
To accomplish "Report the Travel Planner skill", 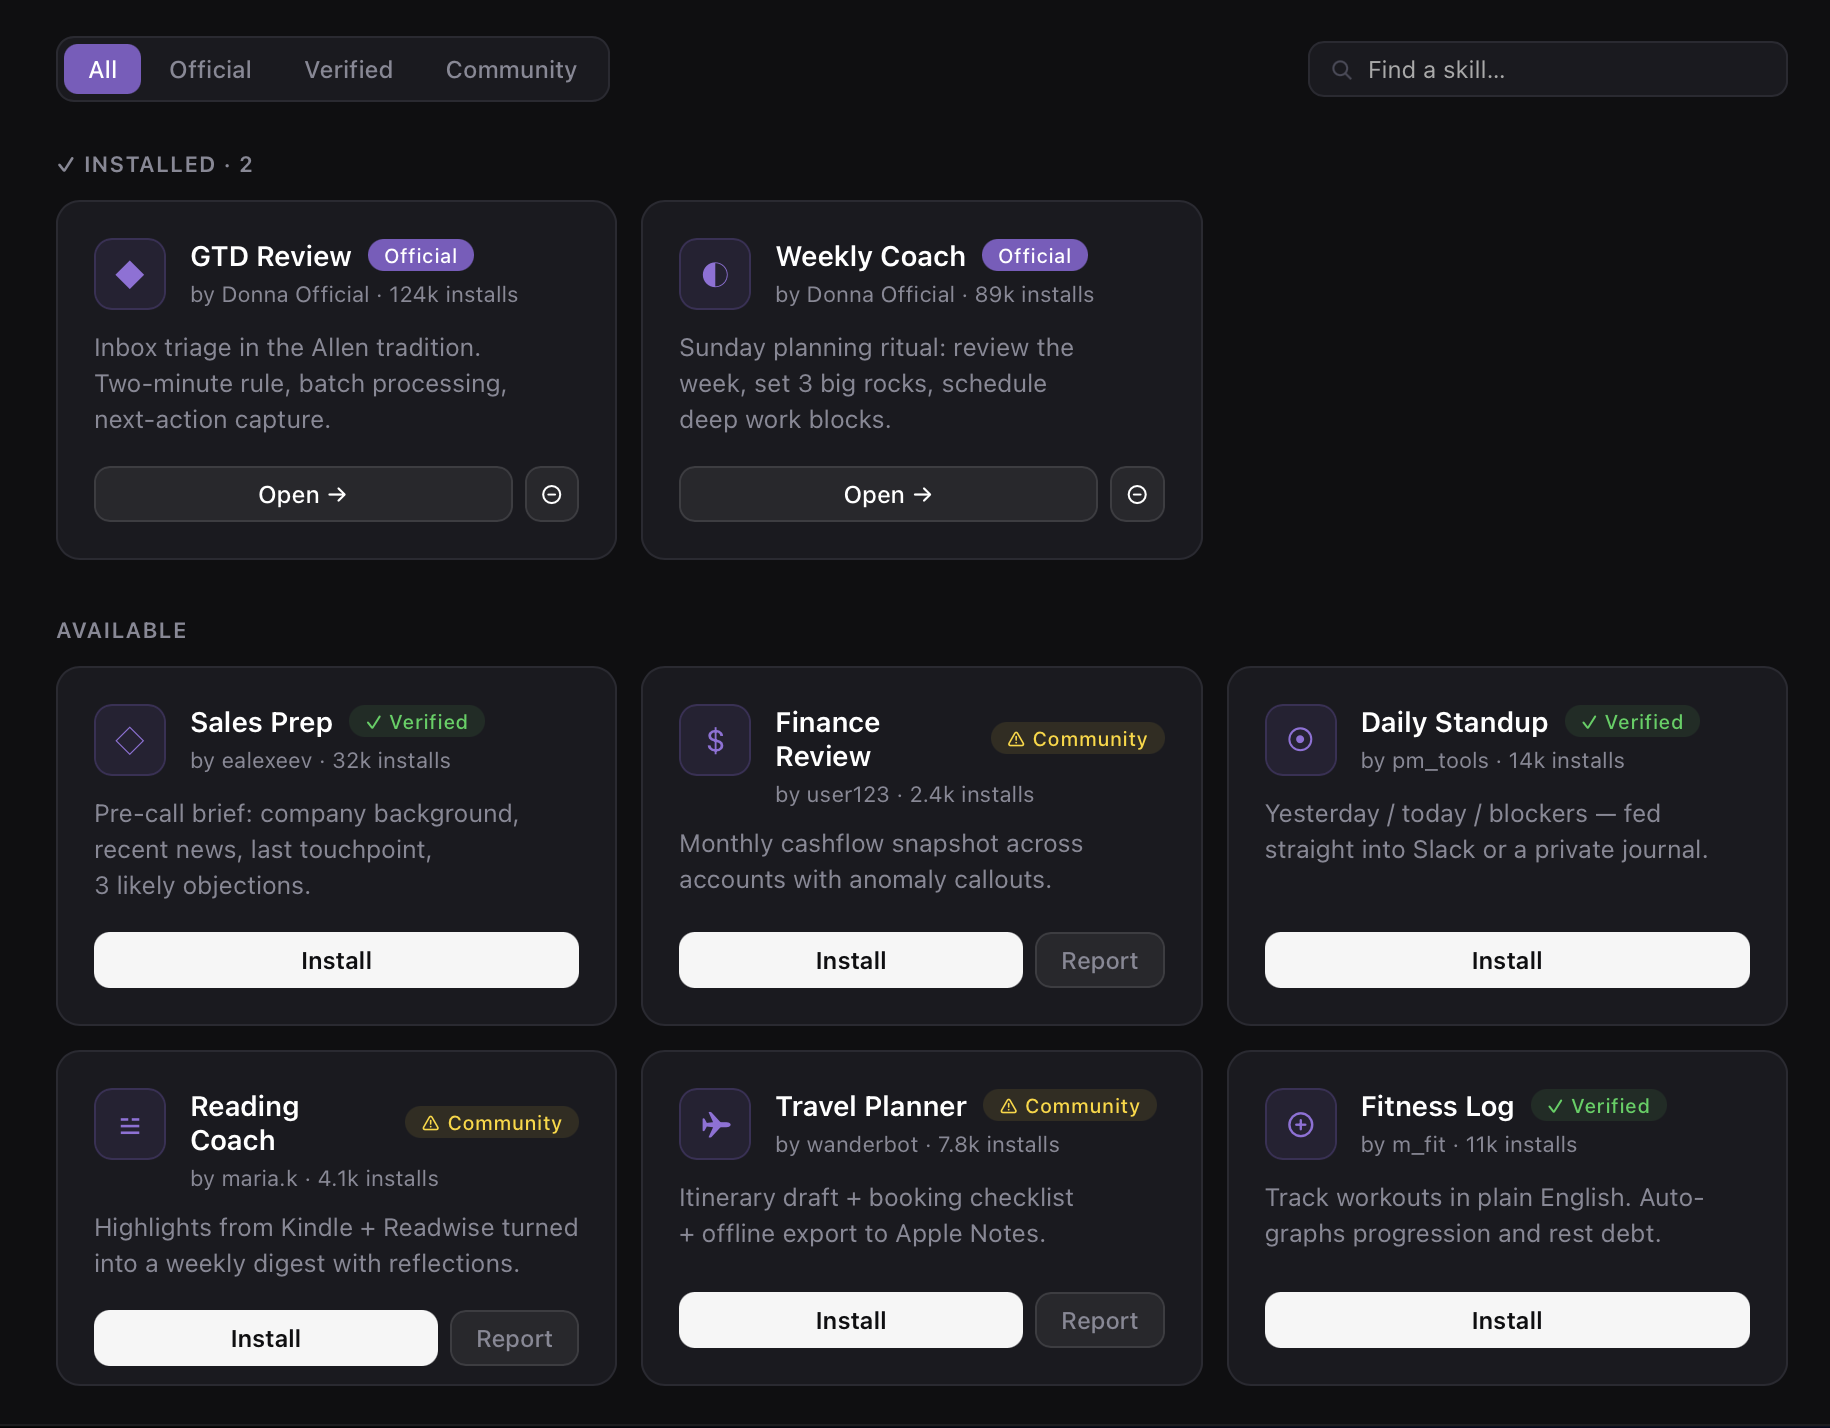I will coord(1100,1320).
